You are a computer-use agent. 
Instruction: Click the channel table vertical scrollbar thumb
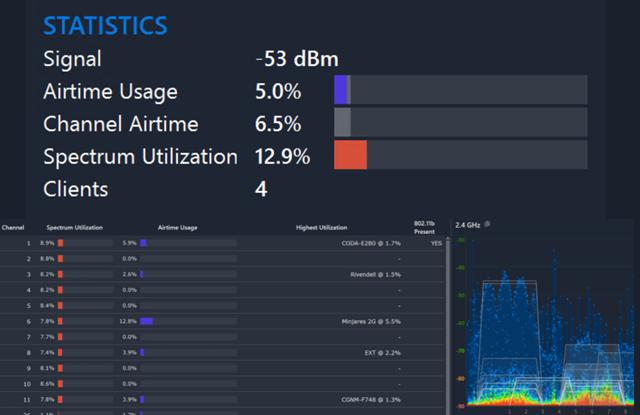[448, 326]
